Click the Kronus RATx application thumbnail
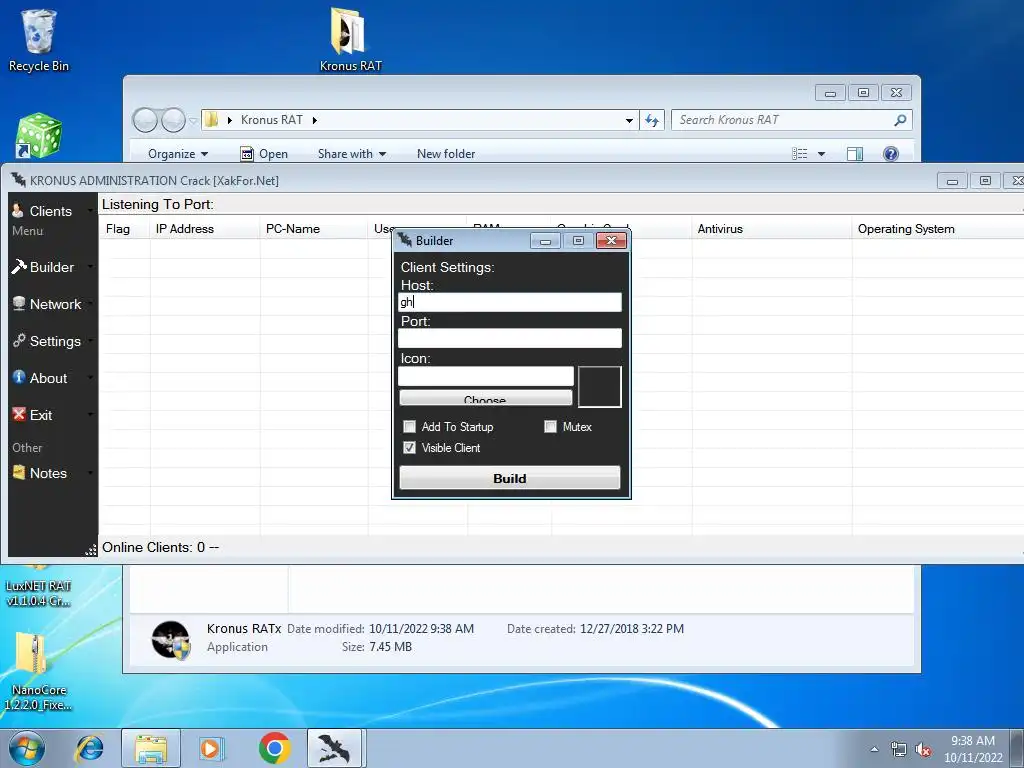Viewport: 1024px width, 768px height. point(171,639)
